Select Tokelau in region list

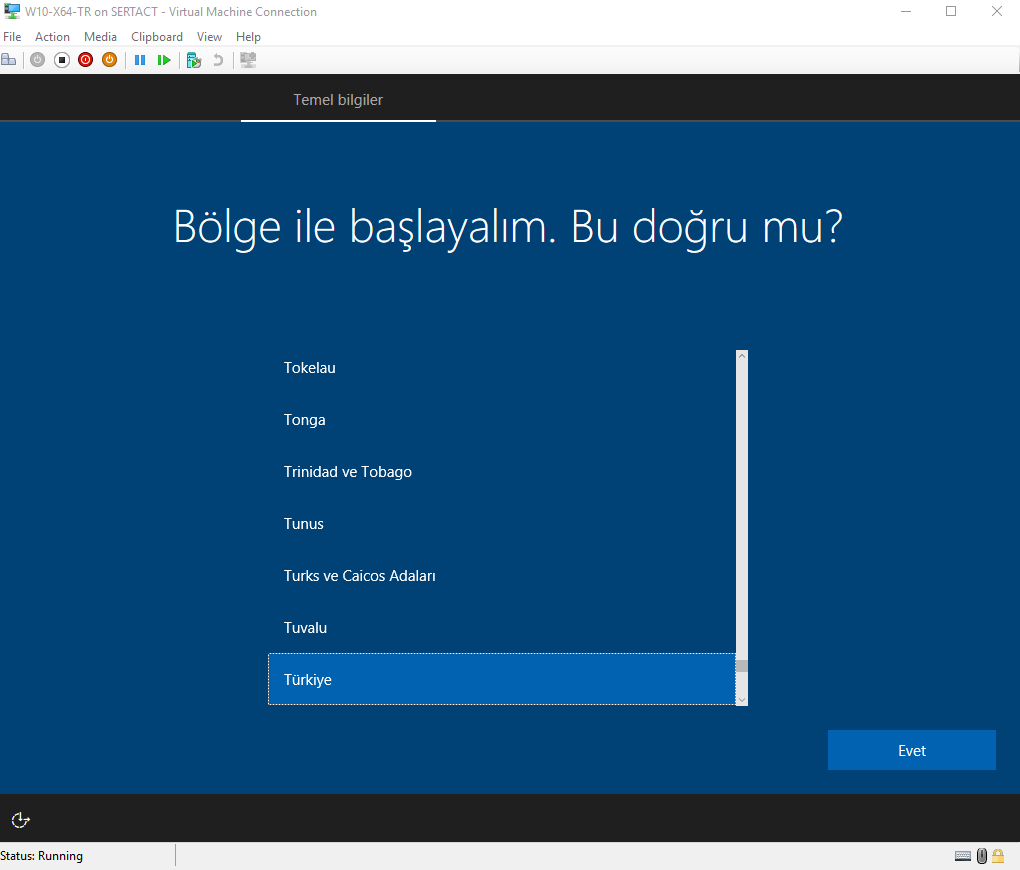coord(502,368)
